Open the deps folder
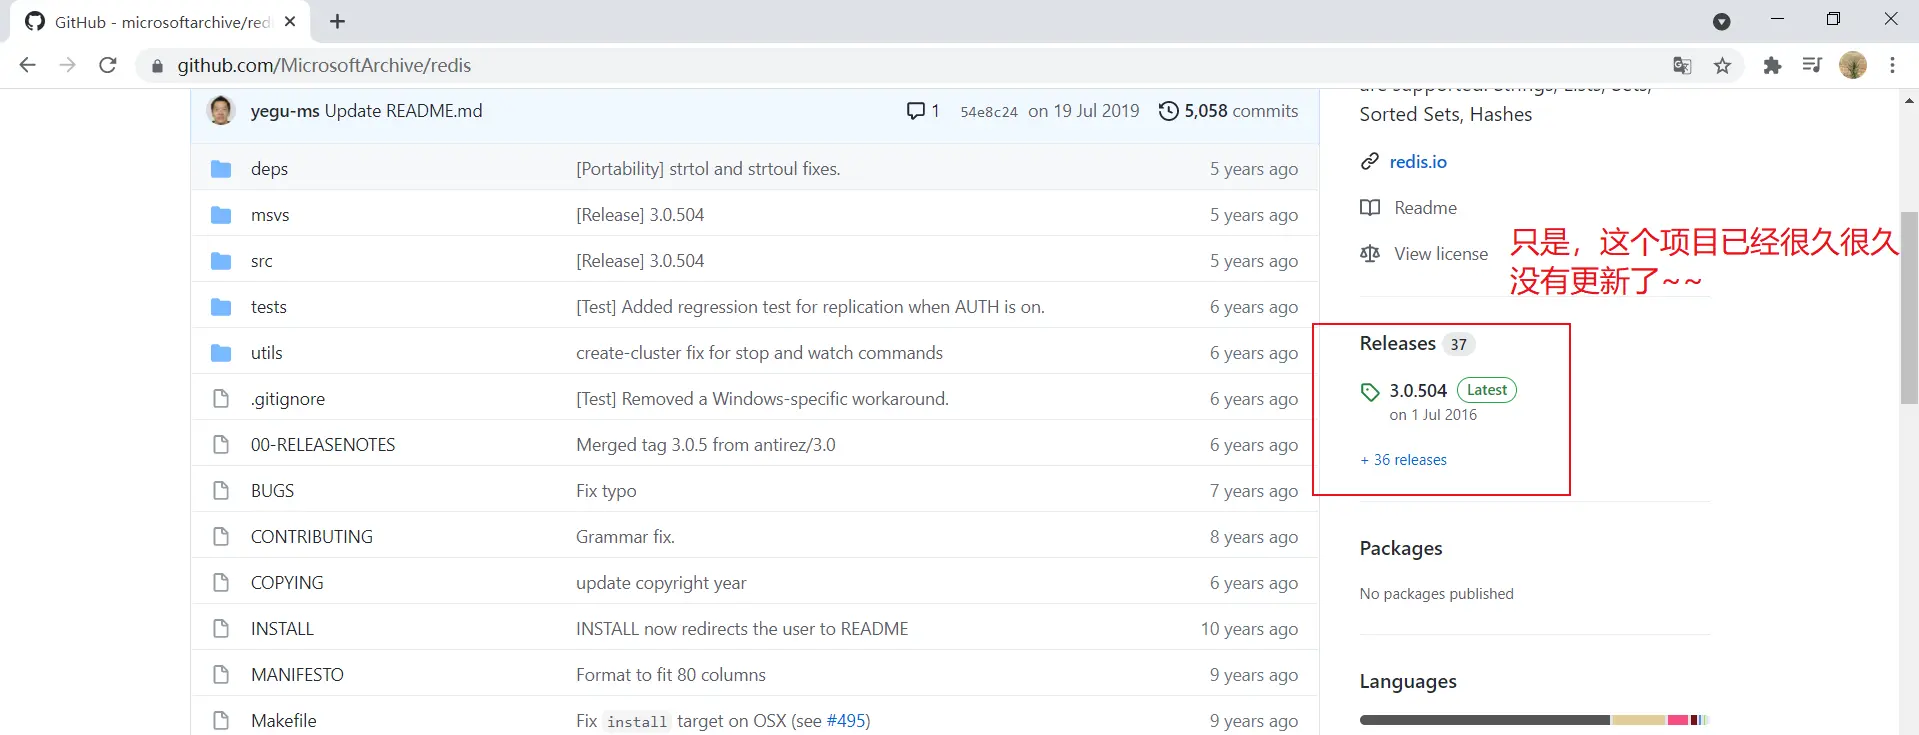Viewport: 1919px width, 735px height. coord(269,169)
